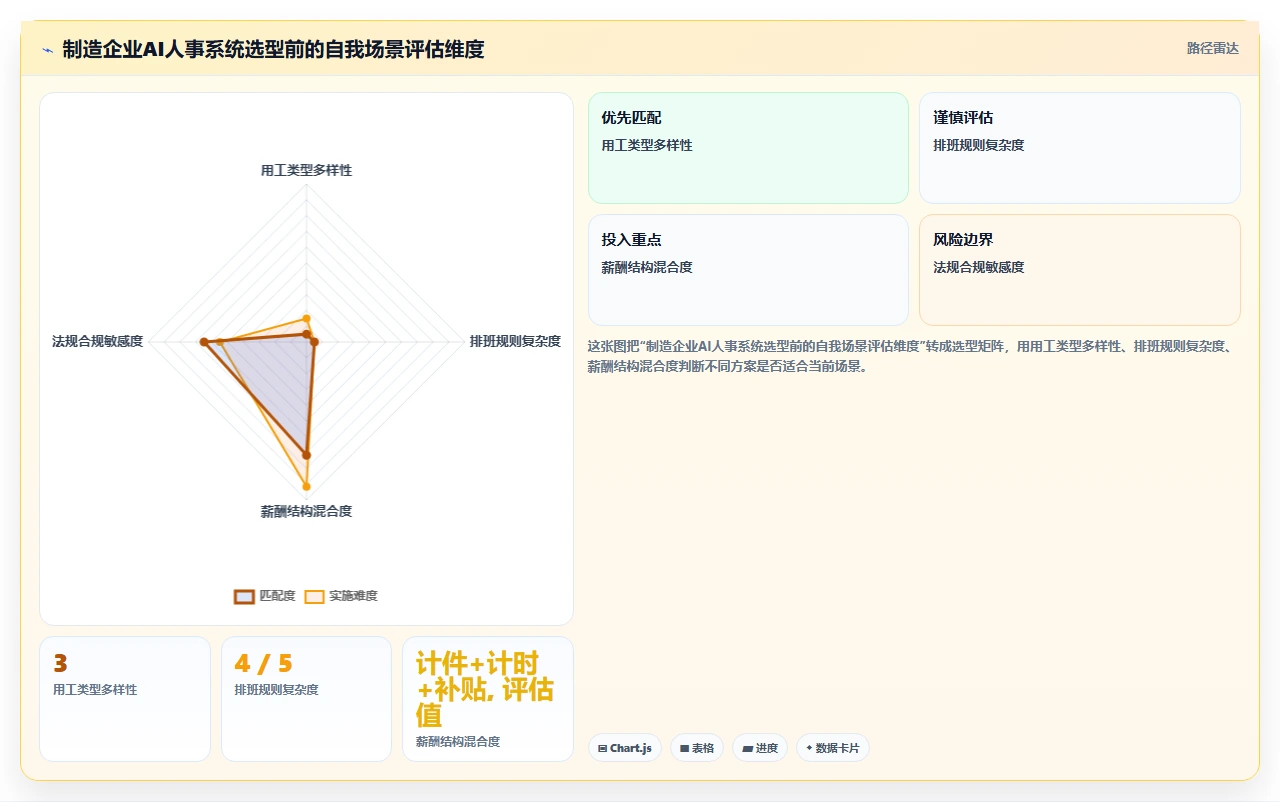This screenshot has height=802, width=1280.
Task: Click the 匹配度 legend color box
Action: pos(244,597)
